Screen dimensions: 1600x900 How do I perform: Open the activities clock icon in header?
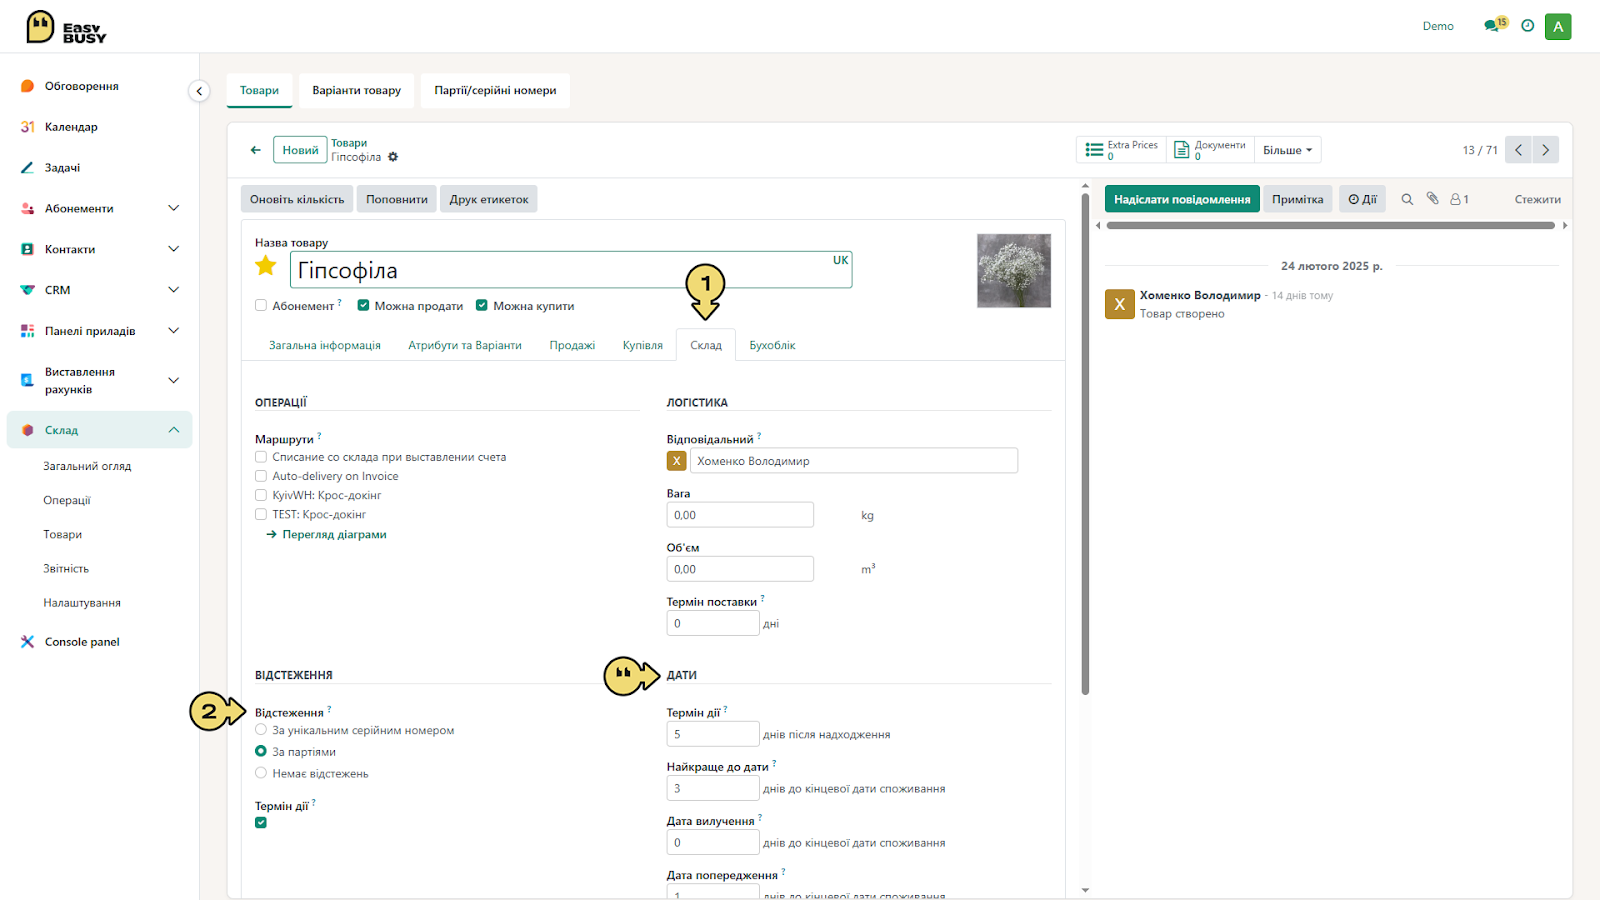click(x=1527, y=26)
